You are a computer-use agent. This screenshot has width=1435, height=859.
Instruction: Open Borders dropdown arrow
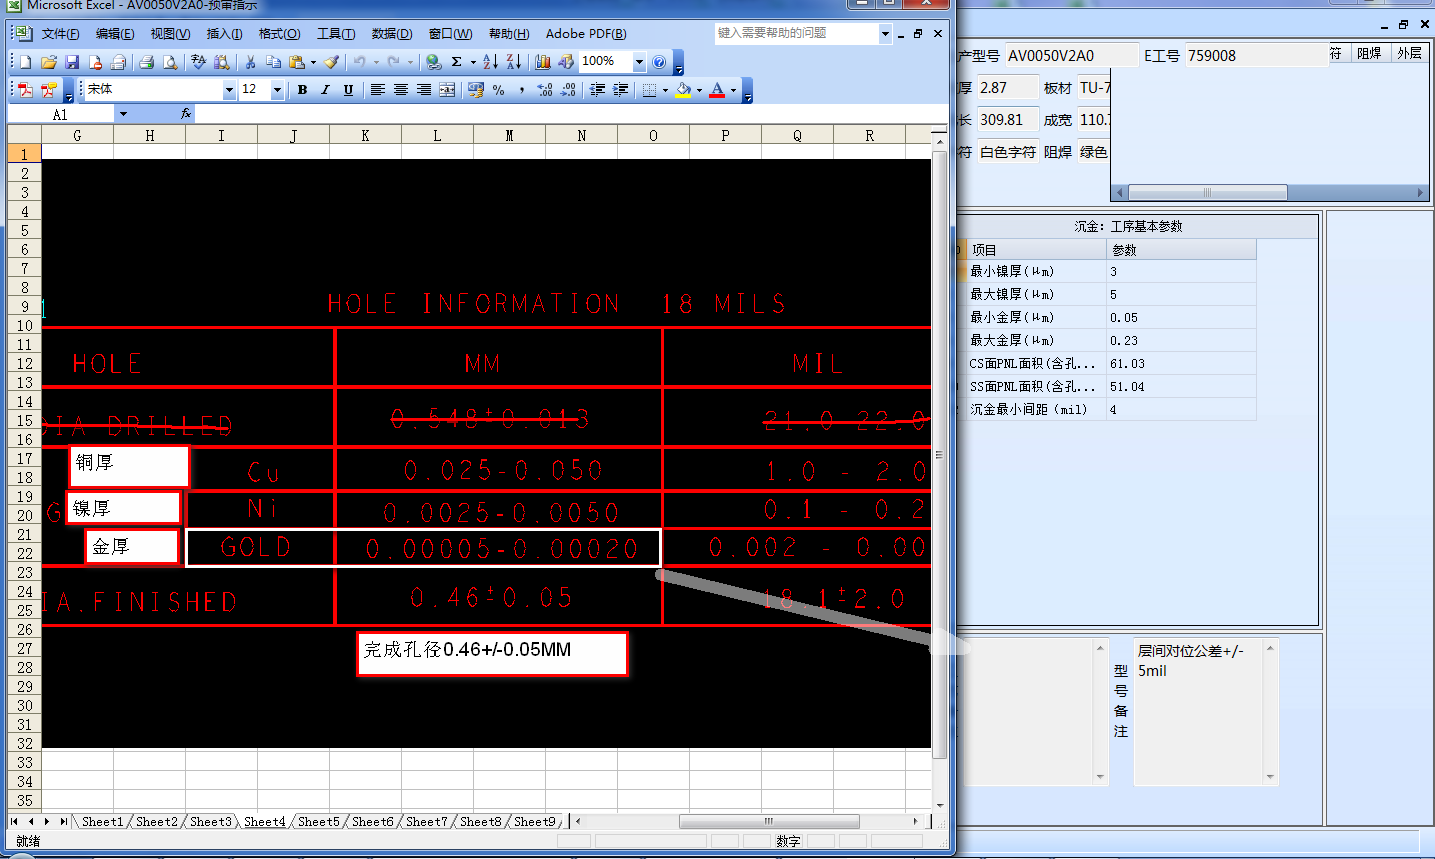pyautogui.click(x=665, y=90)
